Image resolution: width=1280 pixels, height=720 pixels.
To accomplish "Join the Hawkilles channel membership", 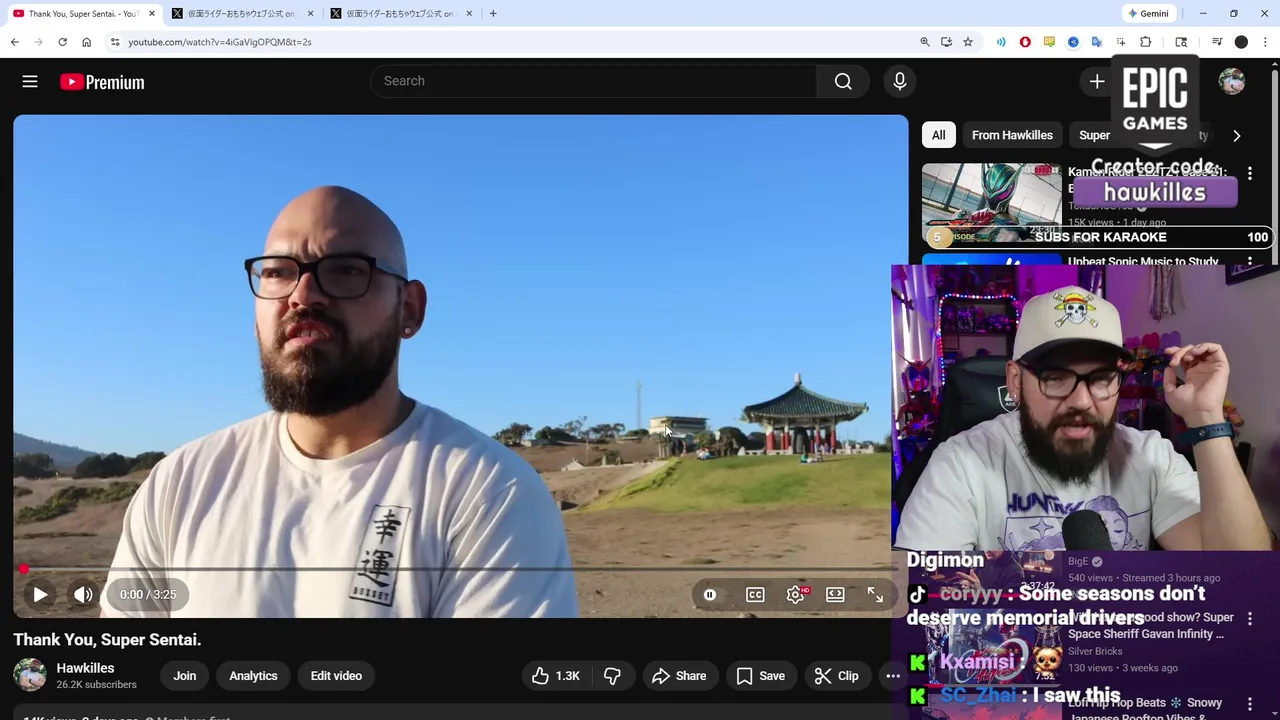I will click(185, 676).
